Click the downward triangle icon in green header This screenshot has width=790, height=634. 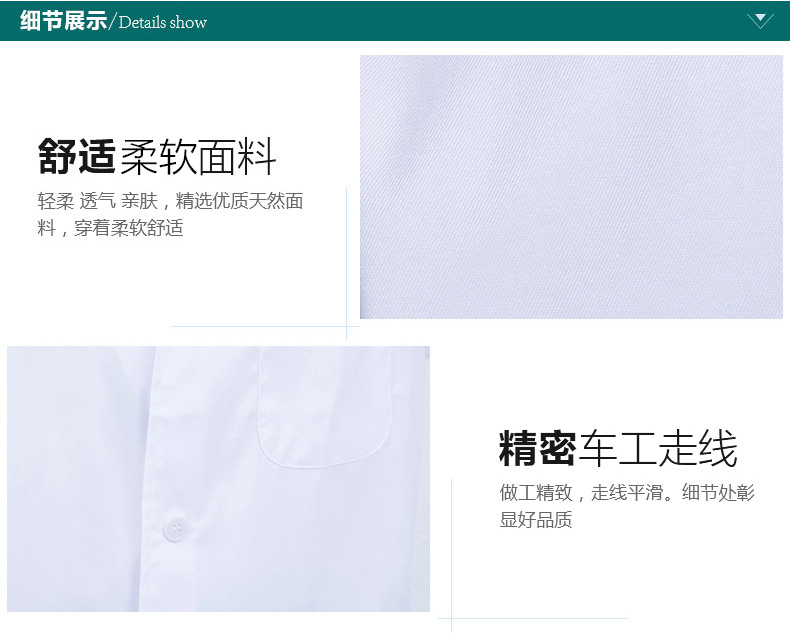(x=760, y=21)
